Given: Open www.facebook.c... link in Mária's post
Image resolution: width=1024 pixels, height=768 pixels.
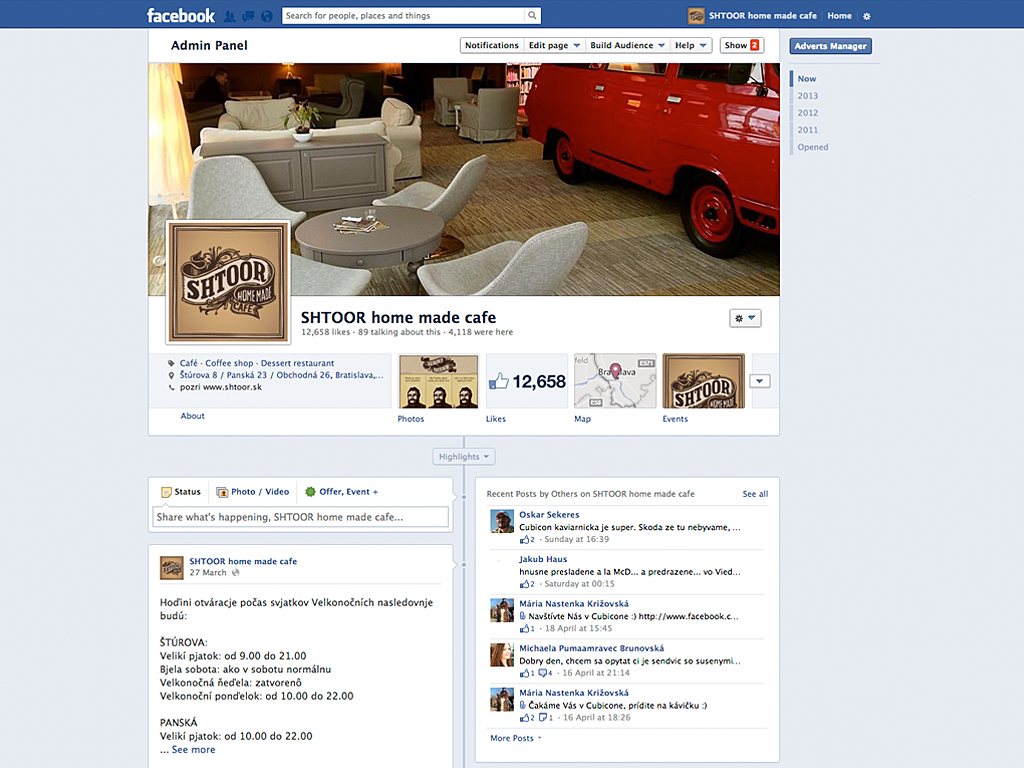Looking at the screenshot, I should pos(688,616).
